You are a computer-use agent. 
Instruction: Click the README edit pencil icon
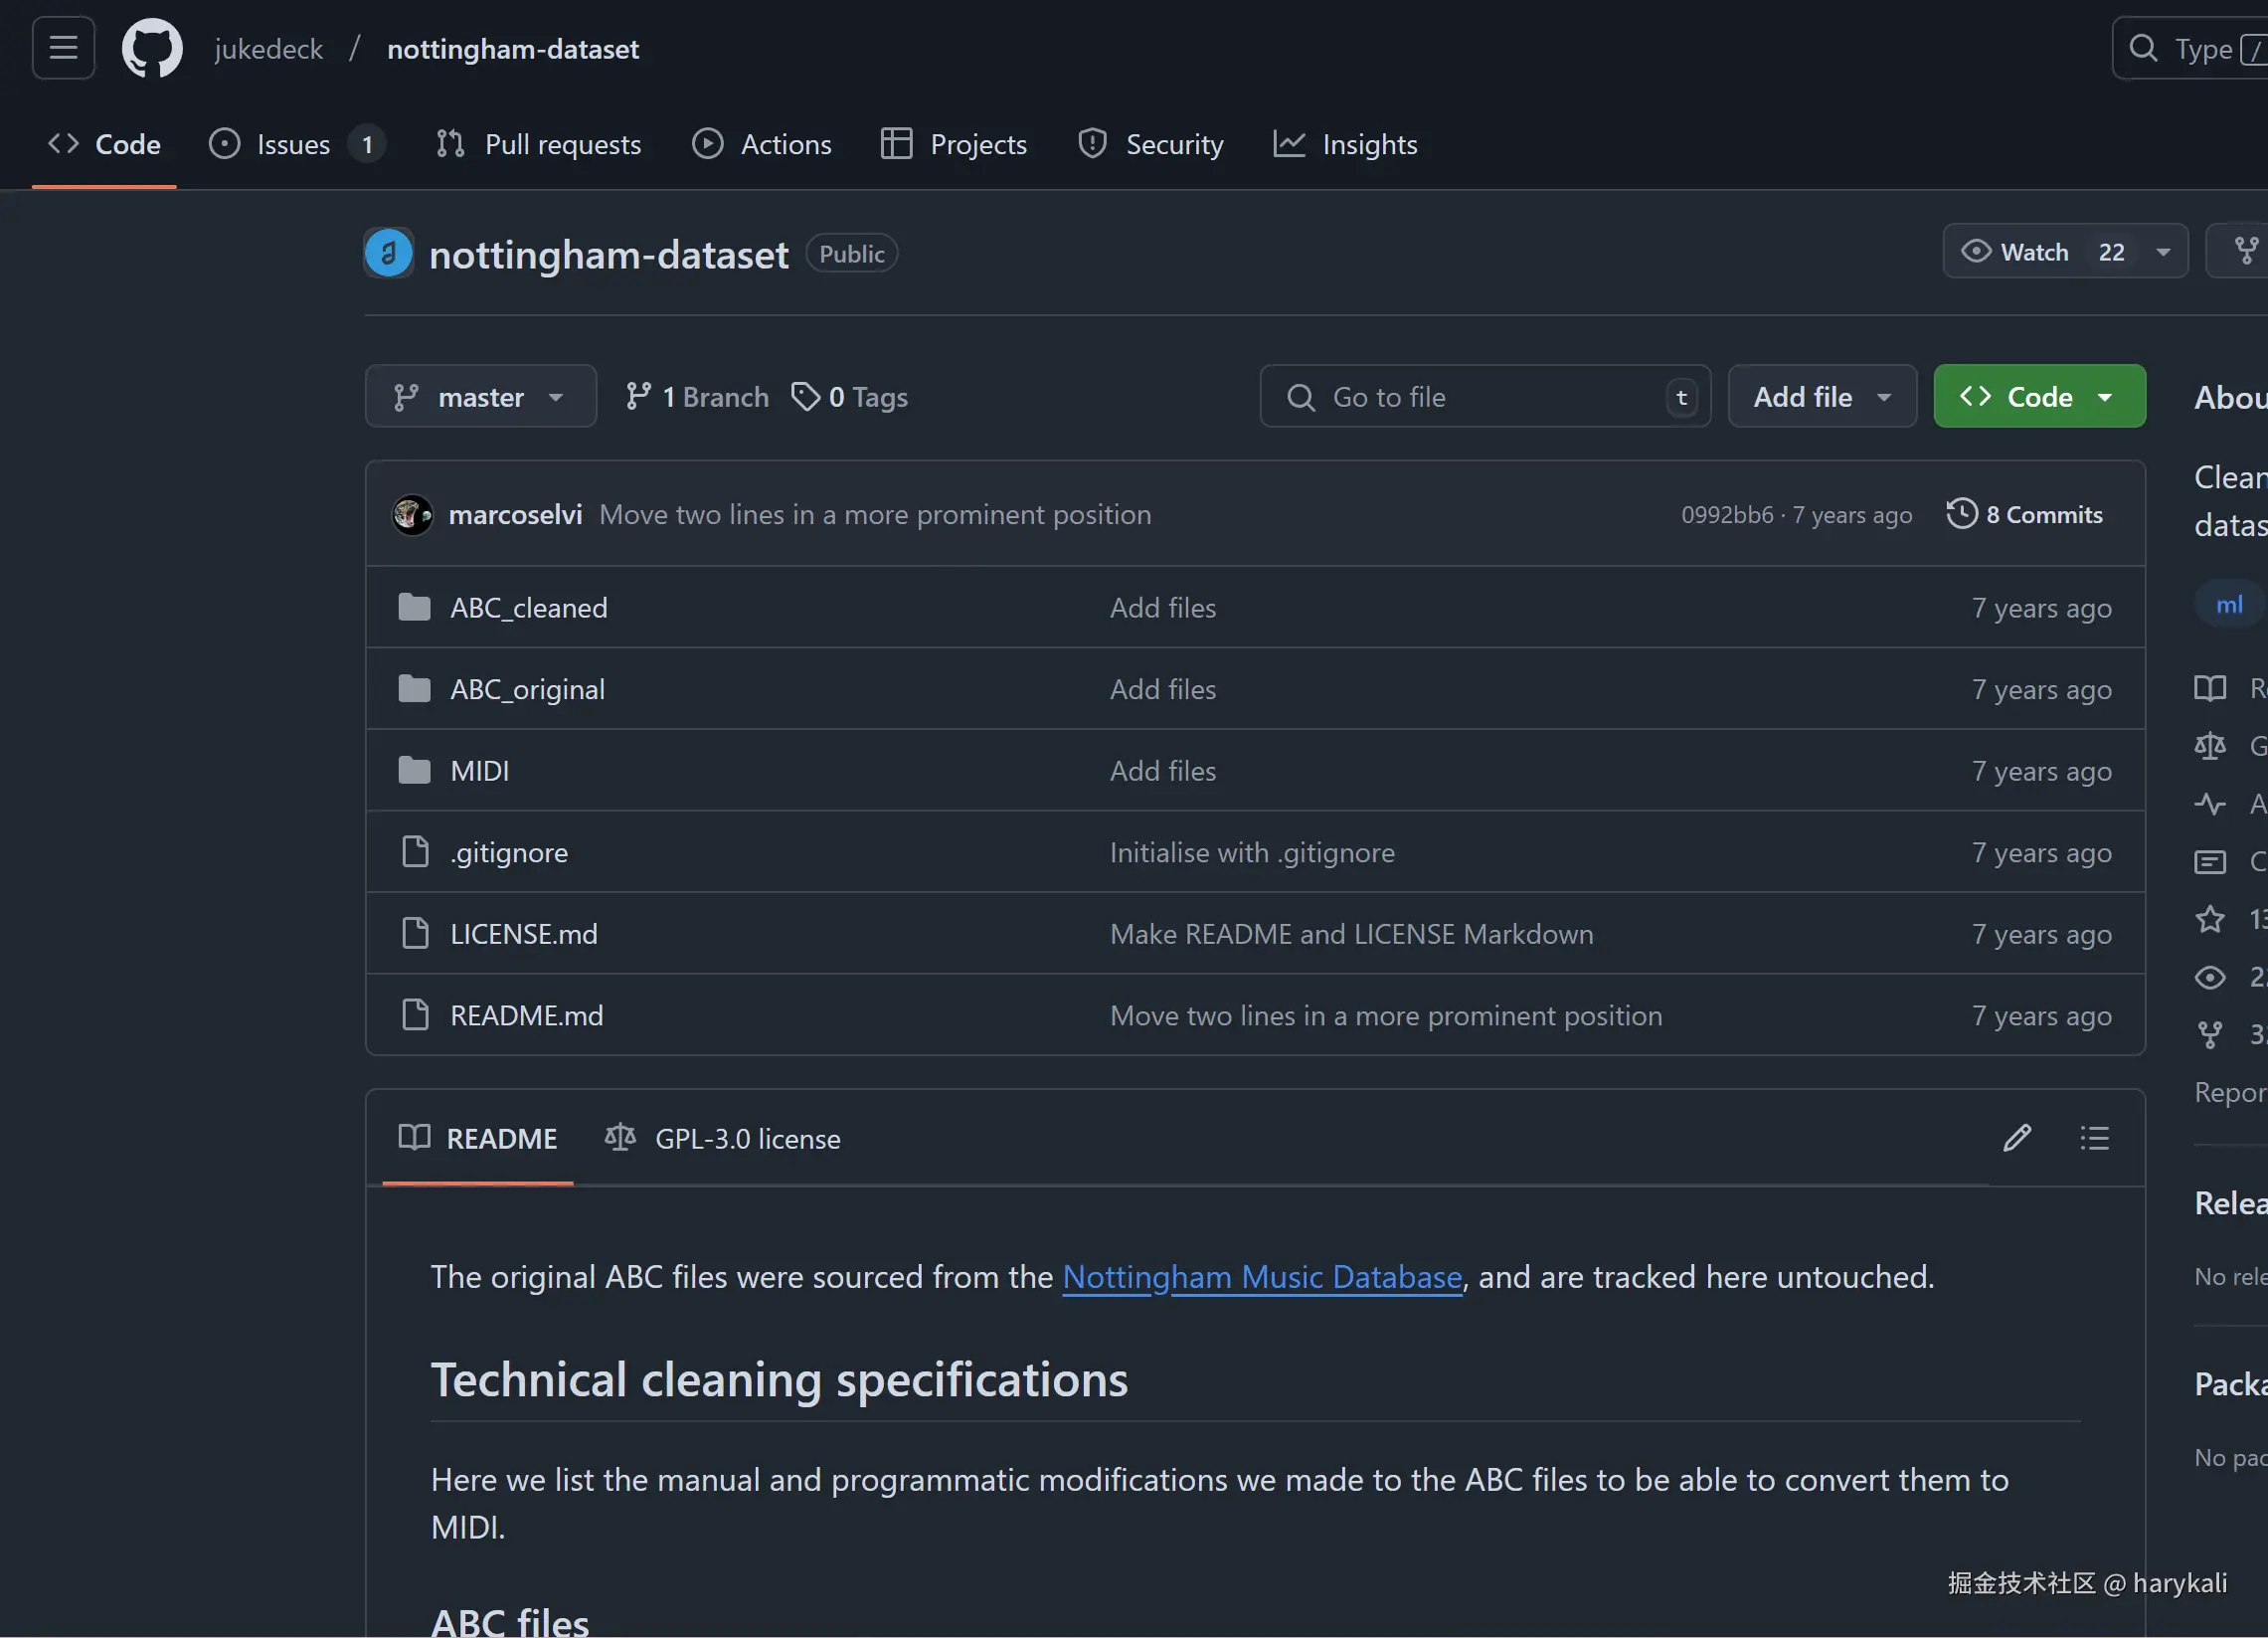coord(2016,1138)
